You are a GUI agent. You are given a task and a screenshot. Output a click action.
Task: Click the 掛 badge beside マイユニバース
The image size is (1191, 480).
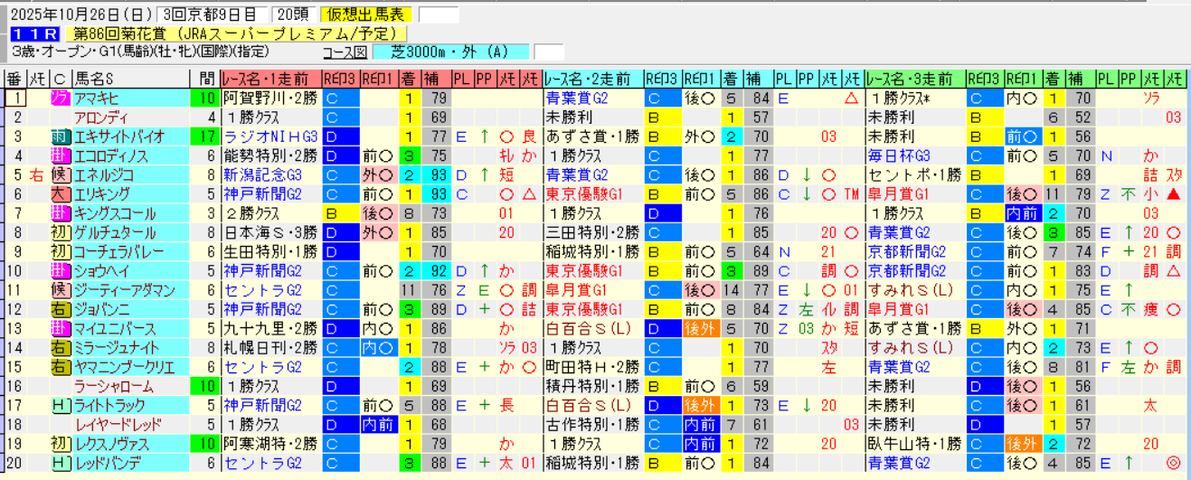tap(59, 328)
